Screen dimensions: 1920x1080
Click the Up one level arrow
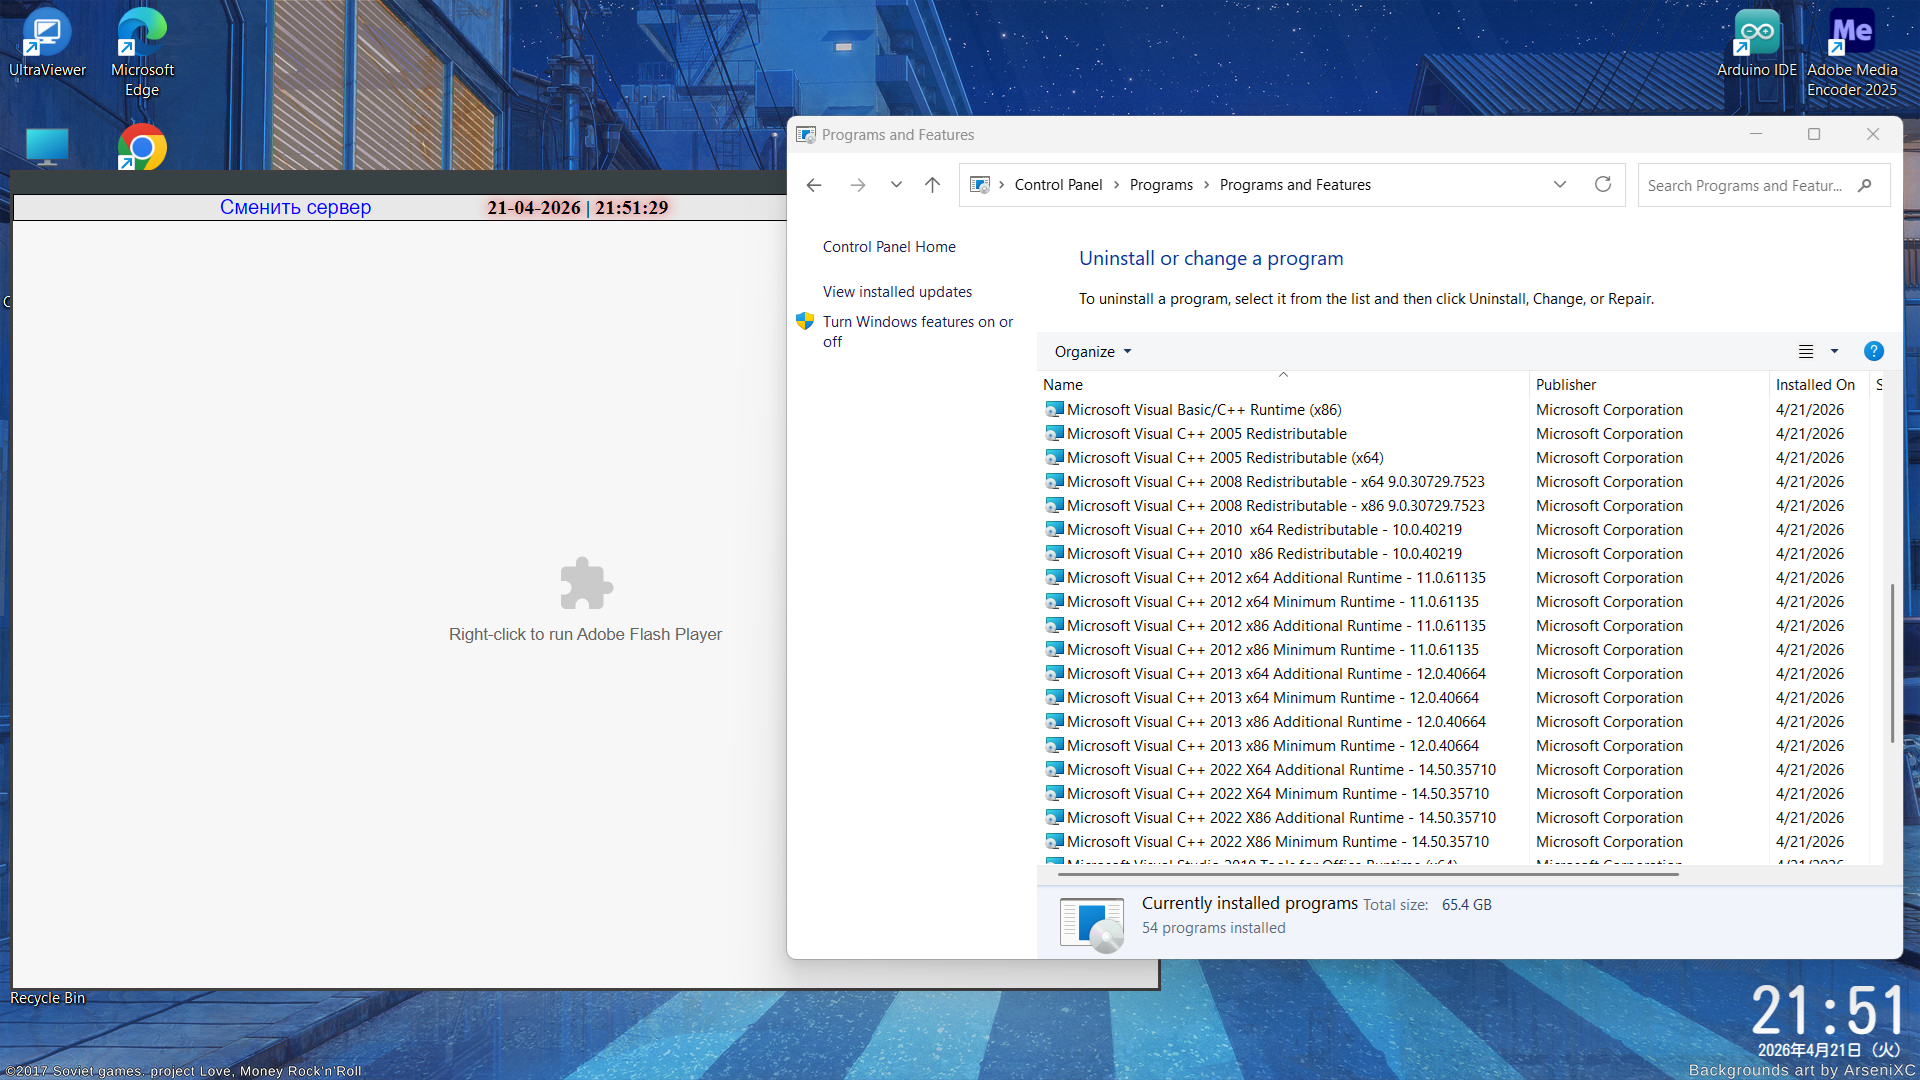coord(932,185)
